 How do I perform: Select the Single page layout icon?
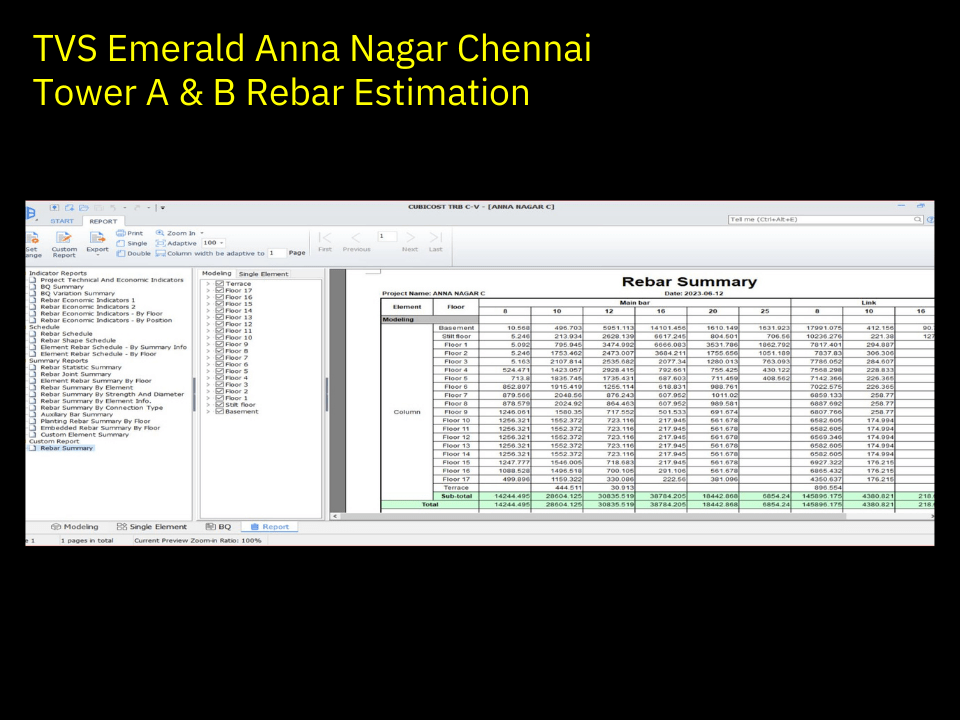pyautogui.click(x=120, y=243)
